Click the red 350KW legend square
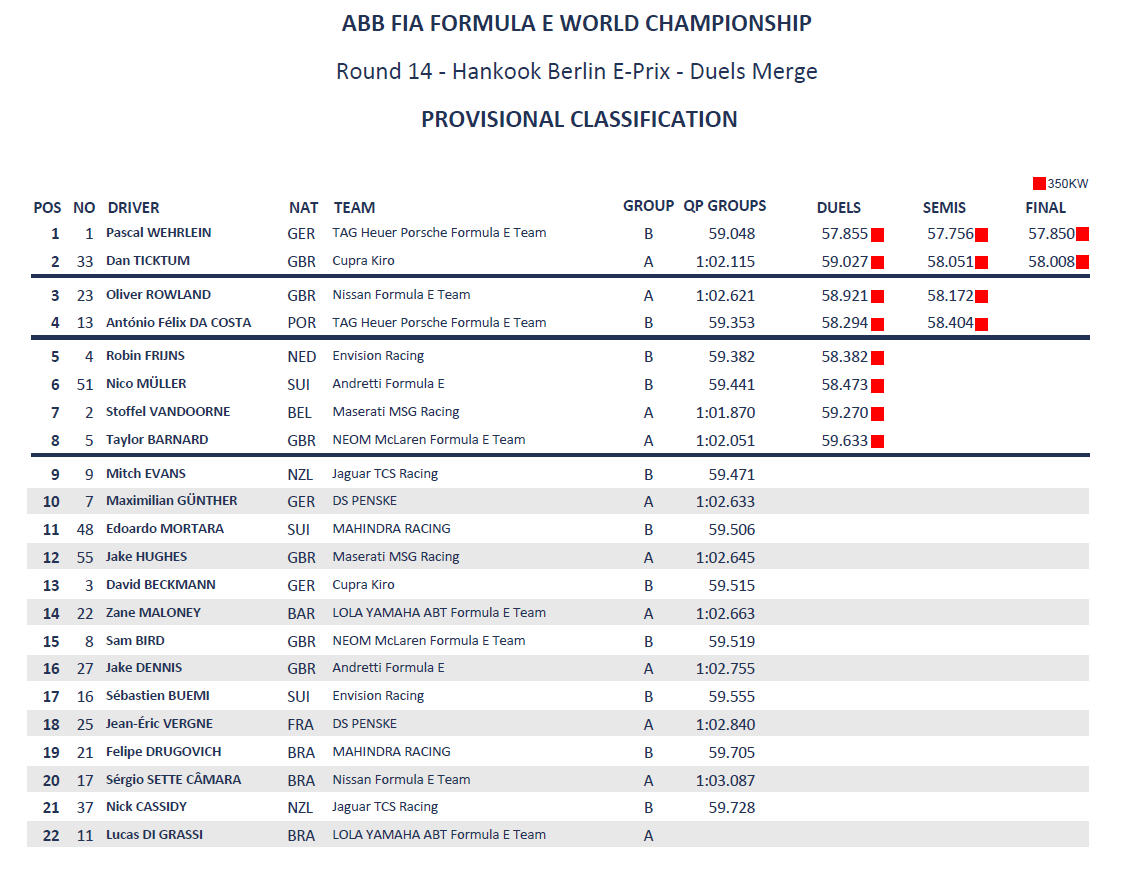Image resolution: width=1126 pixels, height=873 pixels. click(1039, 184)
